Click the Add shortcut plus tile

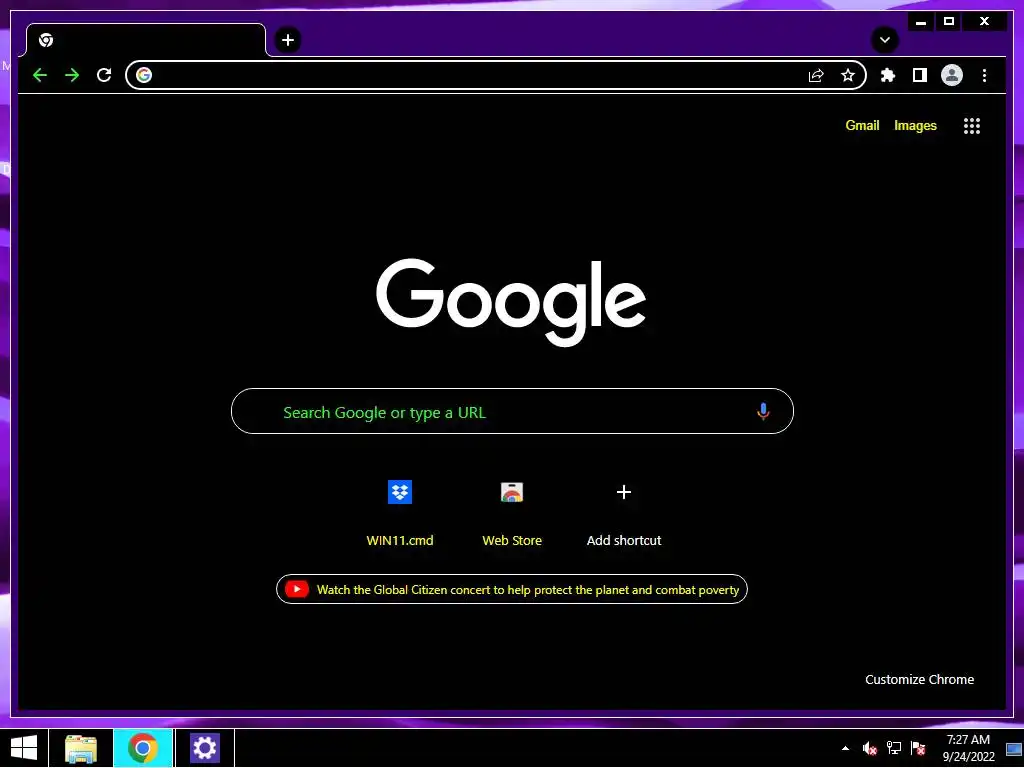pyautogui.click(x=624, y=514)
